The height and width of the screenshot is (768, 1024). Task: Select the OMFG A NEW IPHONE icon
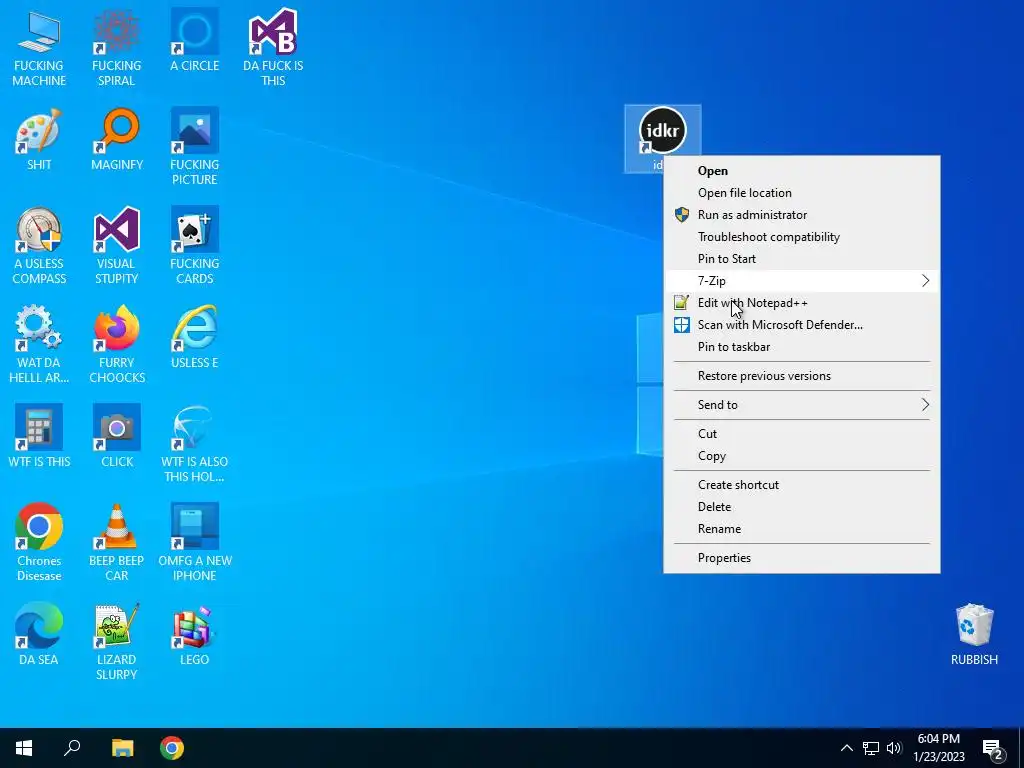click(x=195, y=528)
